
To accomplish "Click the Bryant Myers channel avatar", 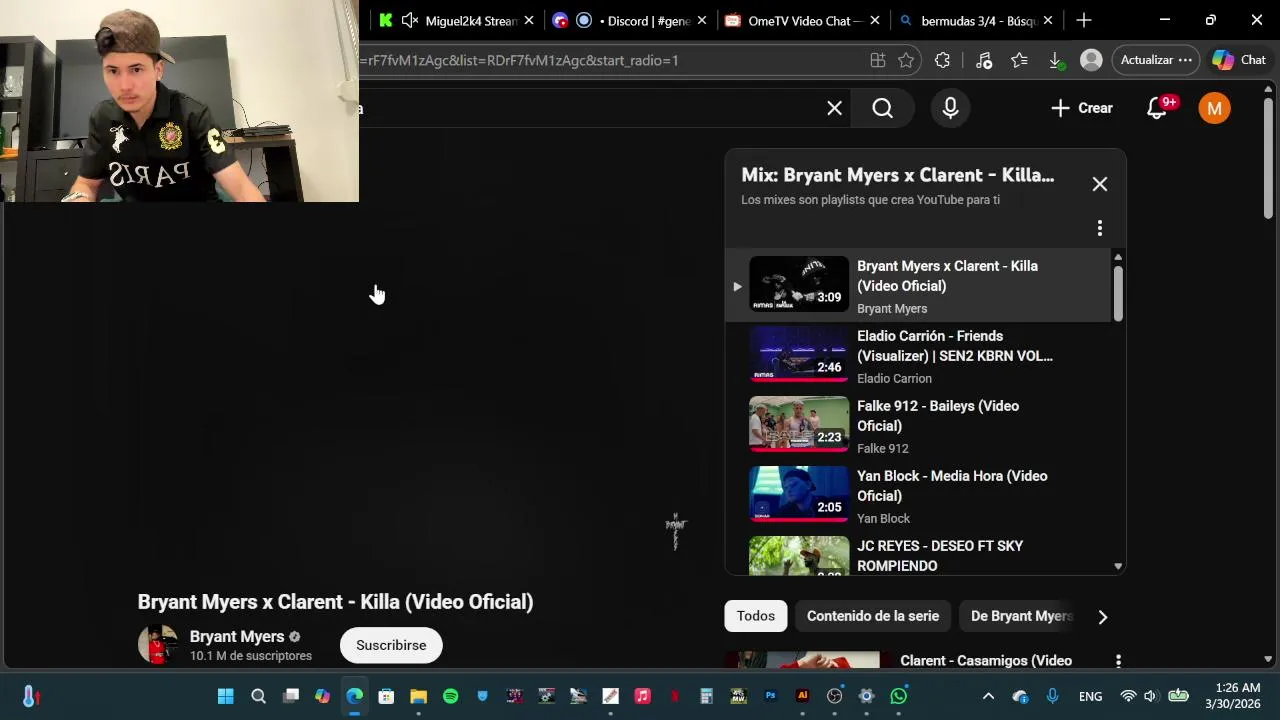I will (x=157, y=645).
